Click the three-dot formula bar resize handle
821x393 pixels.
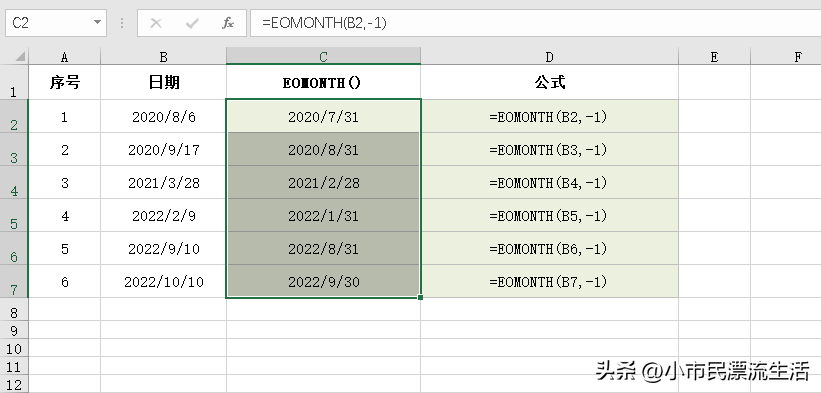[122, 23]
